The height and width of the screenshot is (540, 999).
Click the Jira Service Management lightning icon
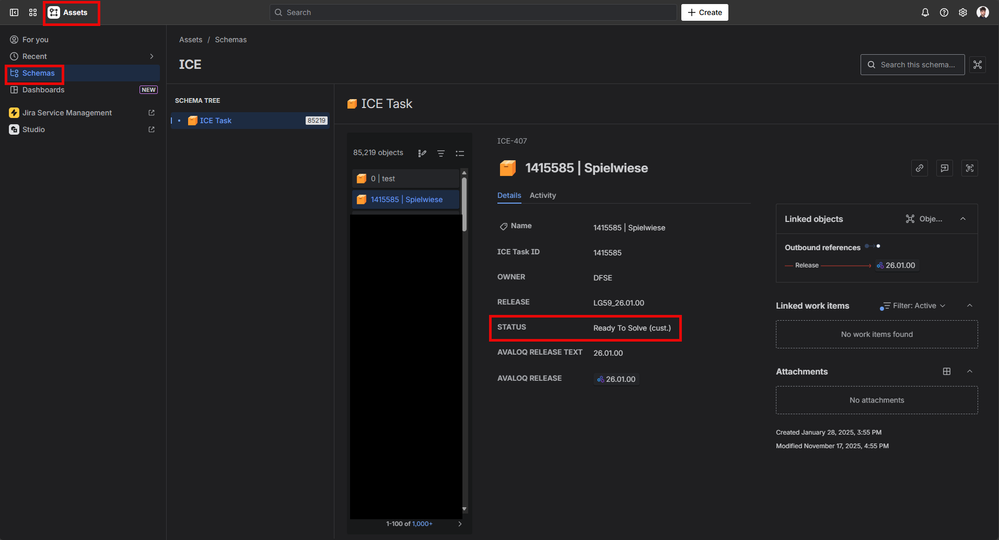click(14, 113)
